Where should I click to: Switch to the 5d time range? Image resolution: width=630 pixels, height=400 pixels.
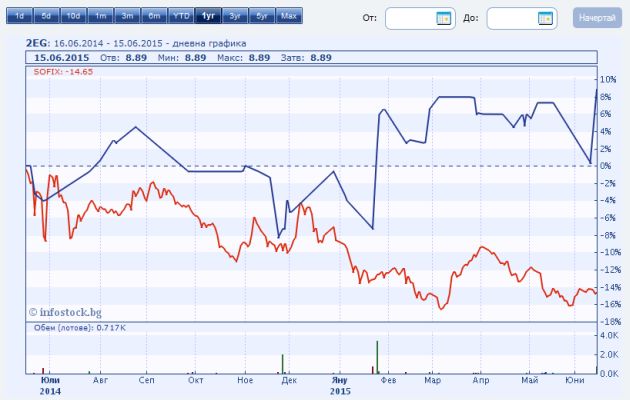46,17
